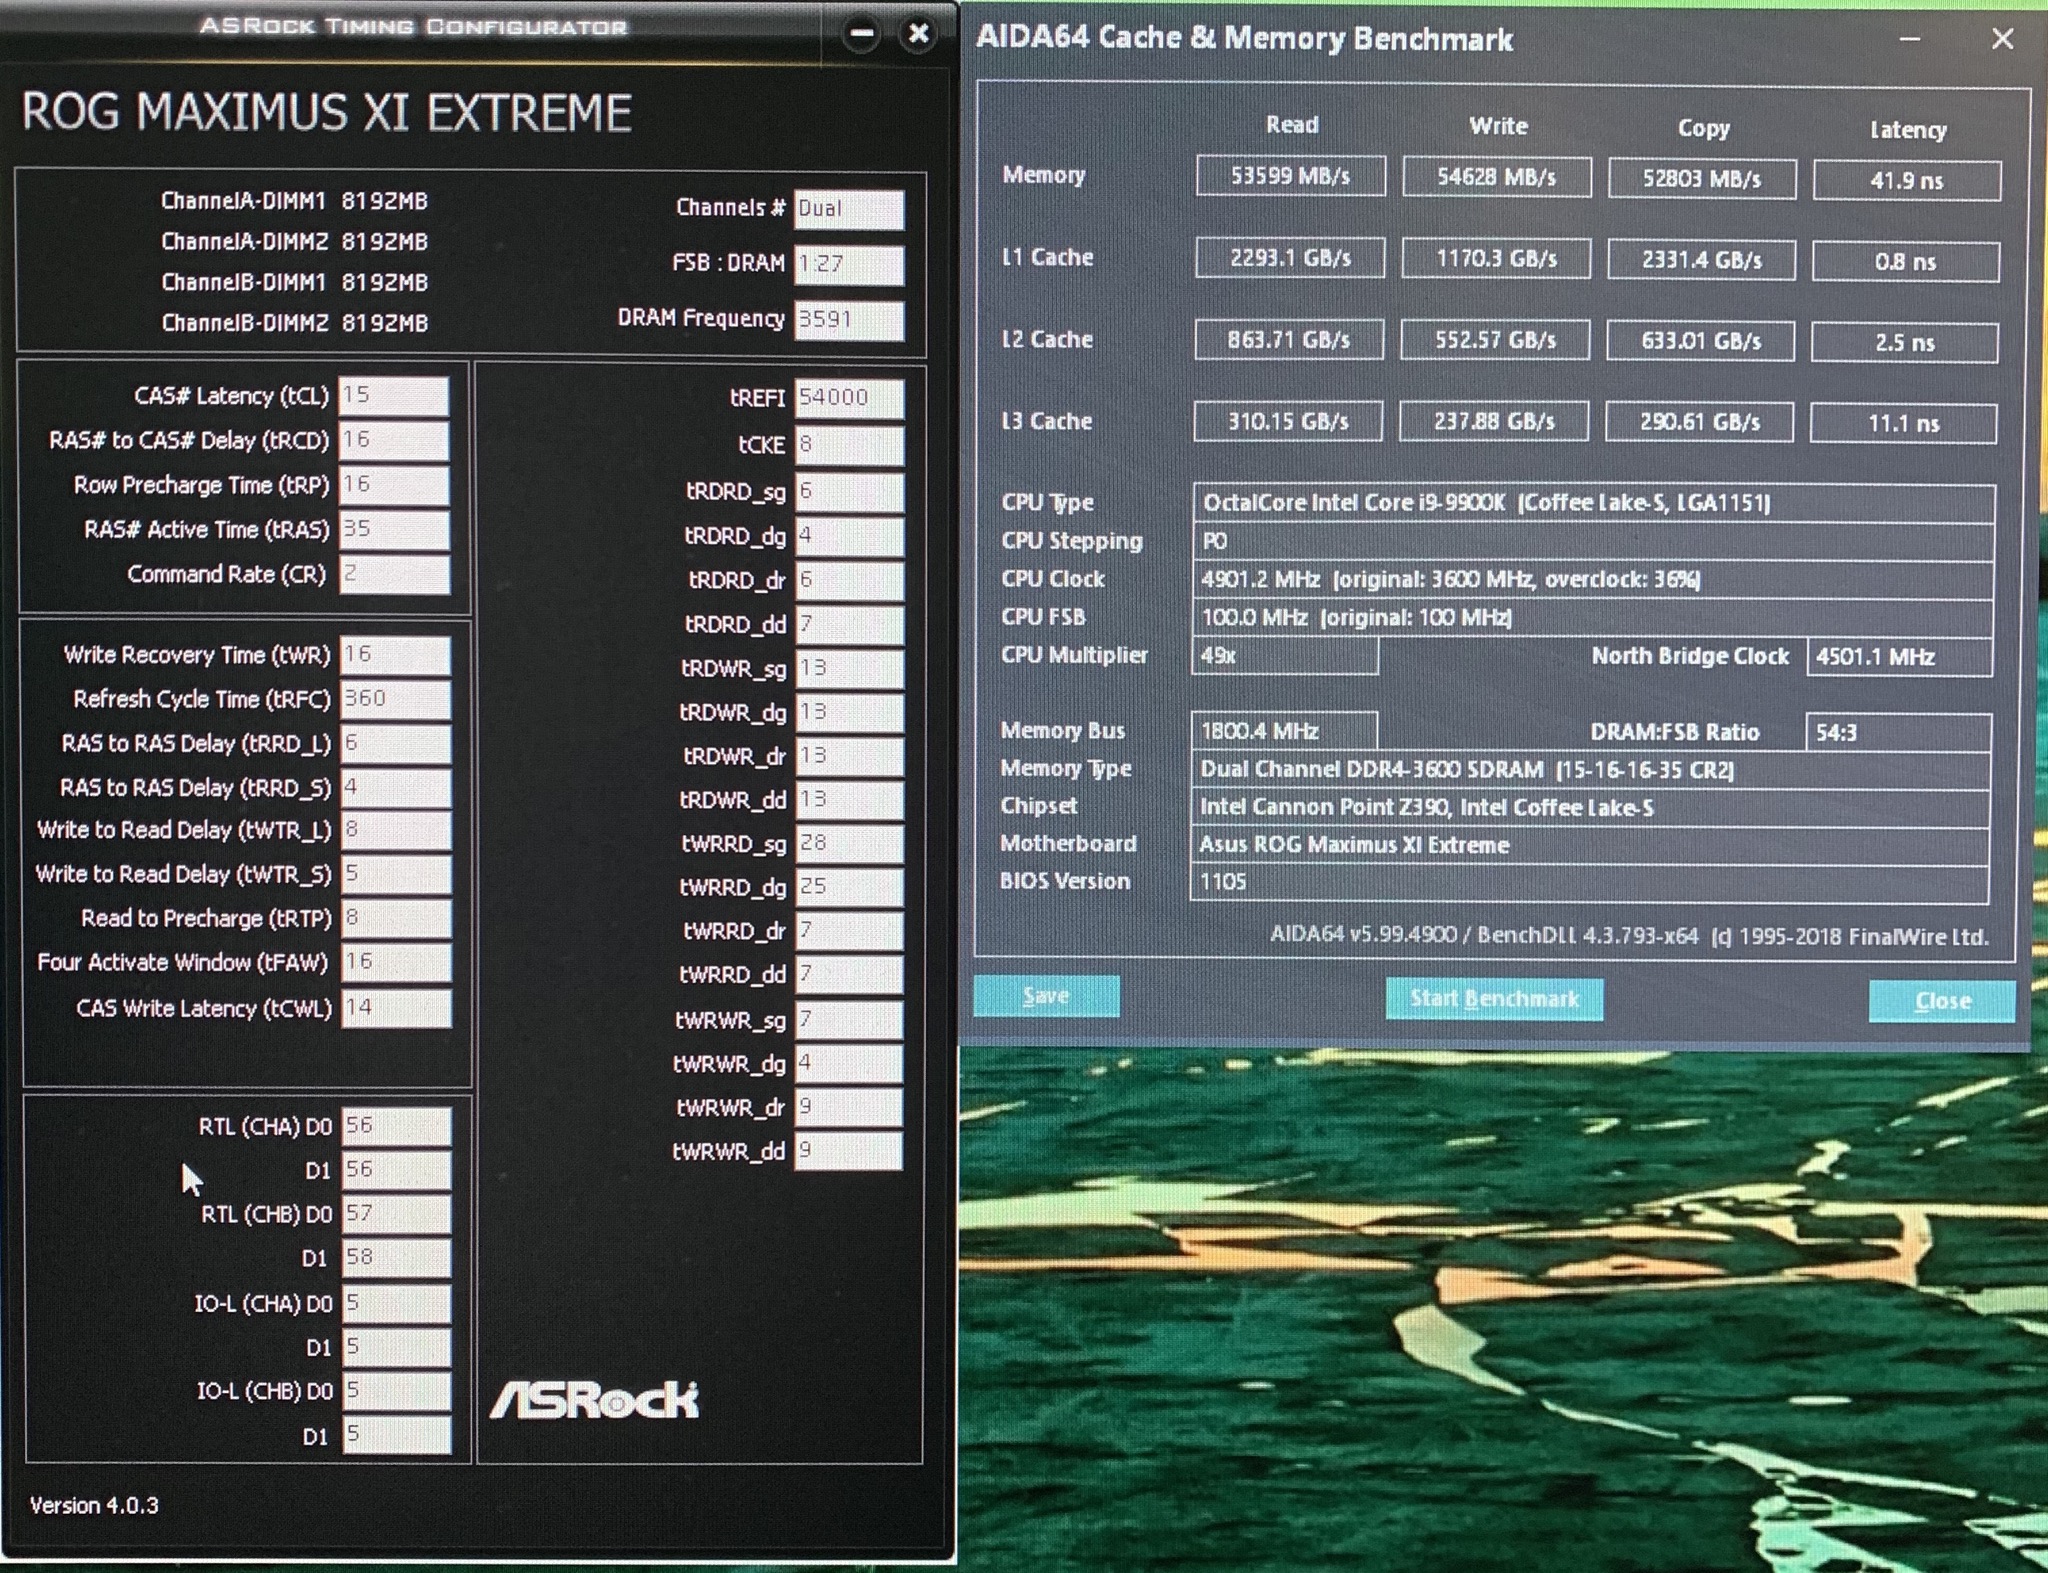Click the DRAM Frequency field
The image size is (2048, 1573).
click(849, 320)
